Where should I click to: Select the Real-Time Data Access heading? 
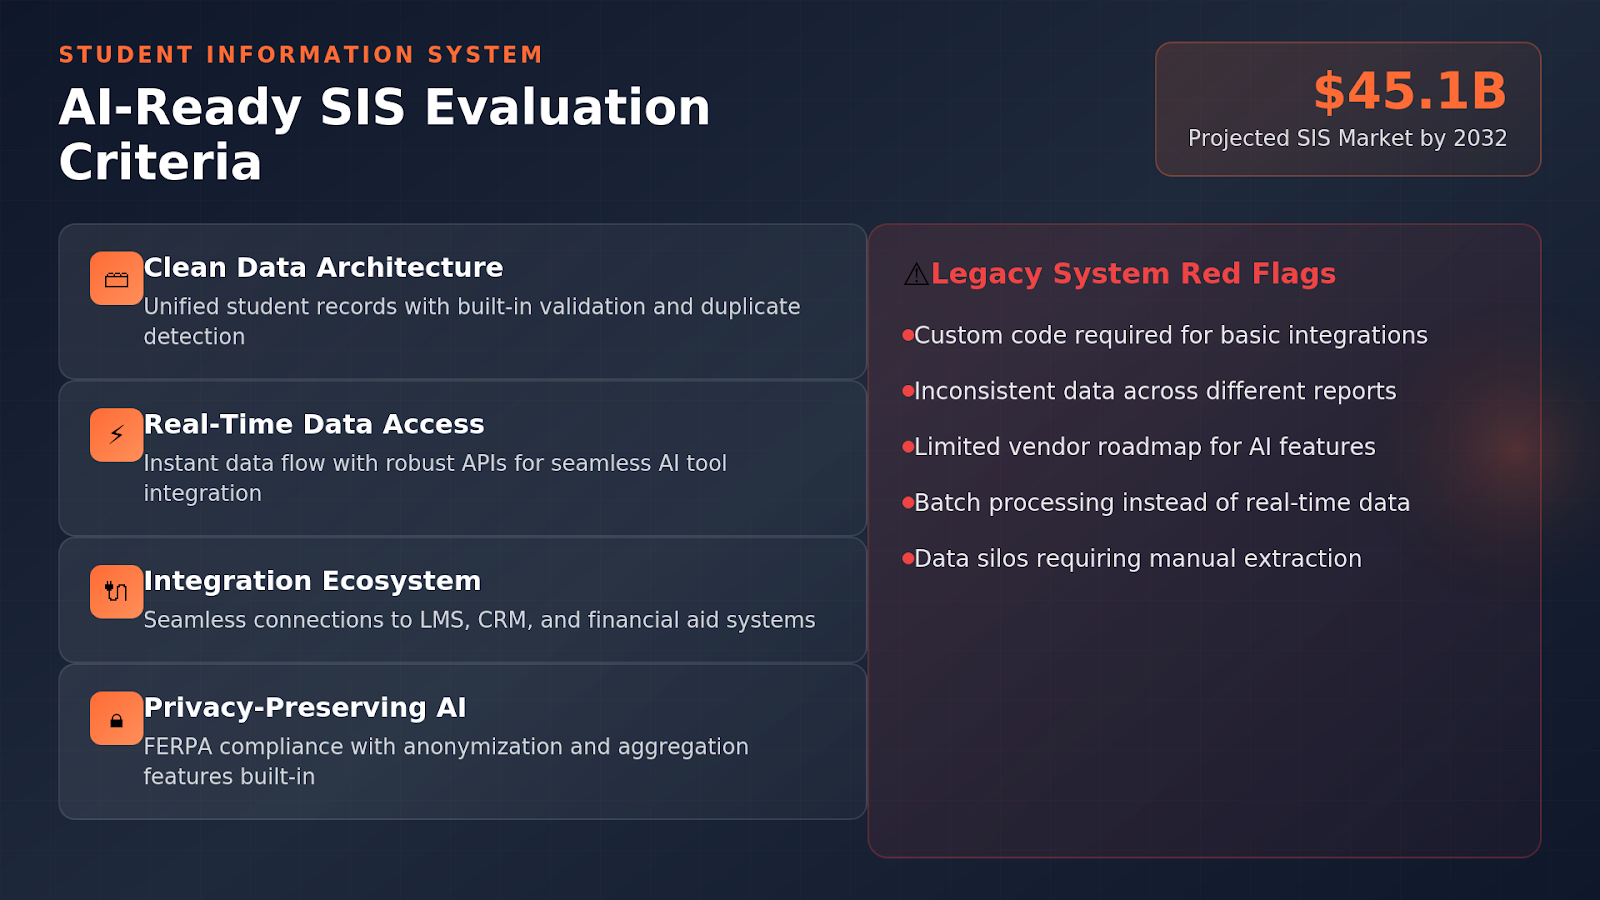[314, 424]
